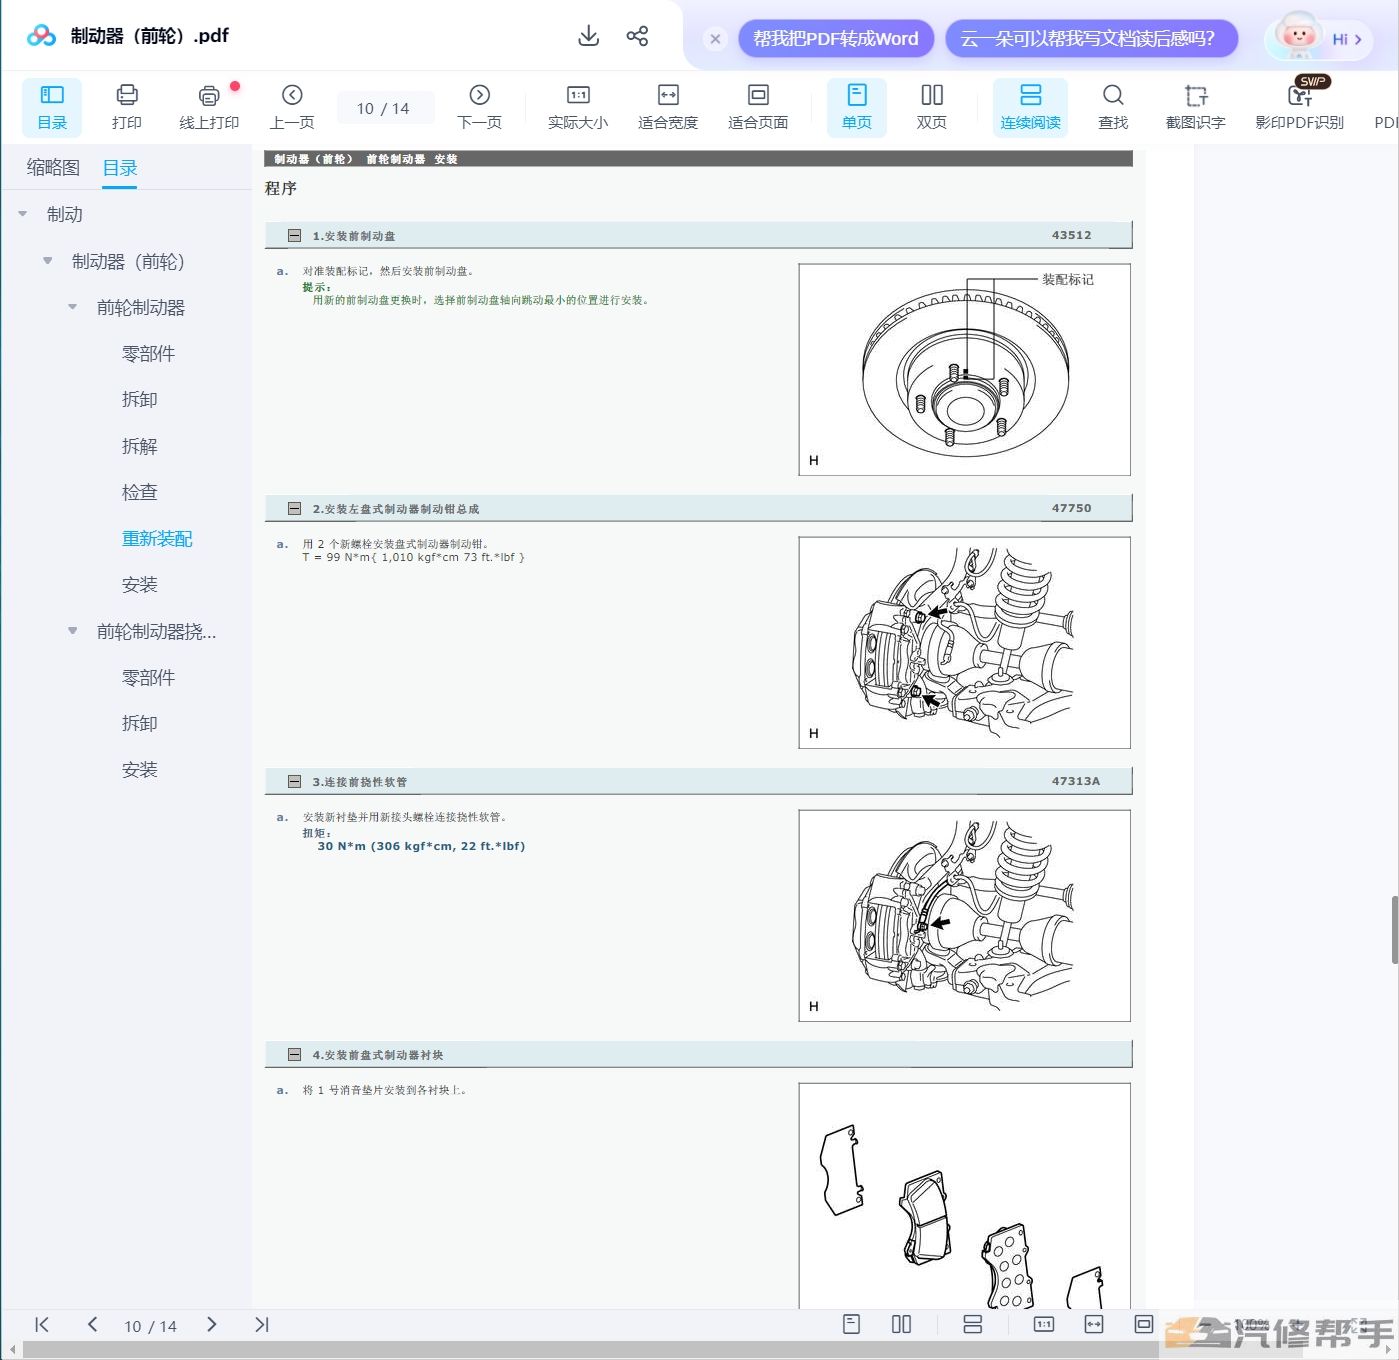Choose 适合宽度 fit width
The image size is (1399, 1360).
668,107
